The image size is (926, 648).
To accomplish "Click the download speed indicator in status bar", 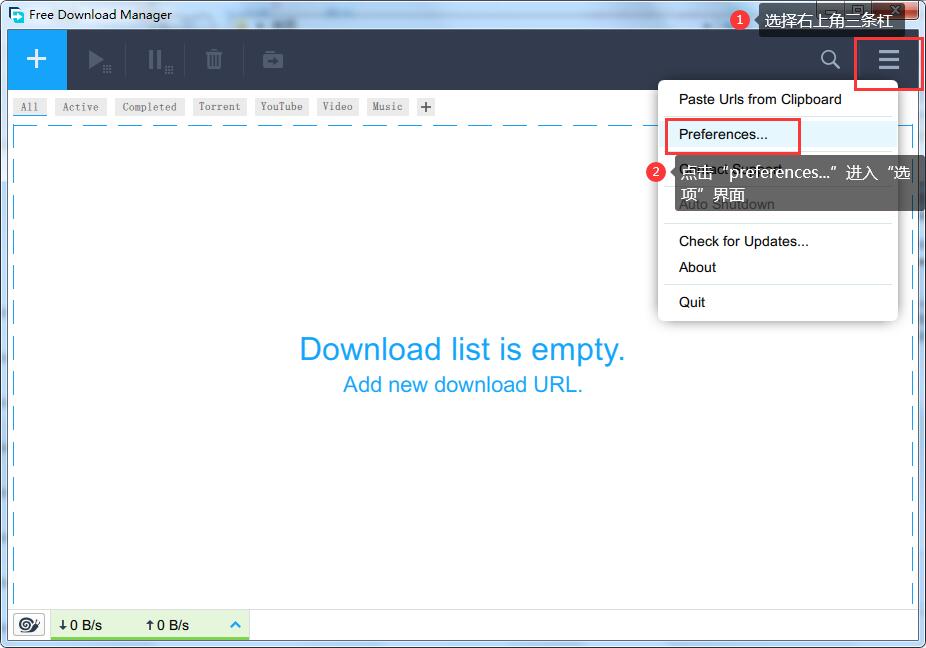I will [x=81, y=625].
